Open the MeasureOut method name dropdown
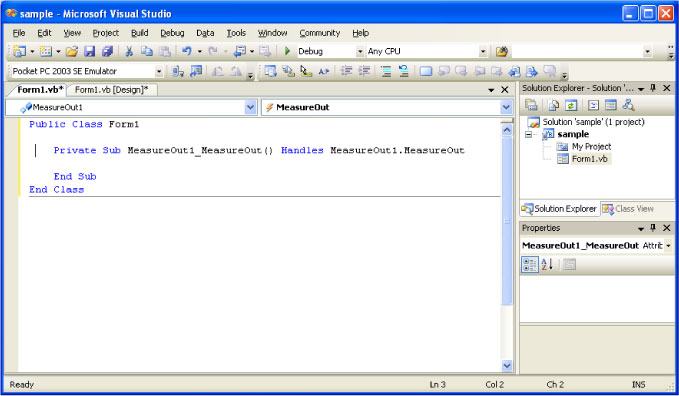 (506, 107)
